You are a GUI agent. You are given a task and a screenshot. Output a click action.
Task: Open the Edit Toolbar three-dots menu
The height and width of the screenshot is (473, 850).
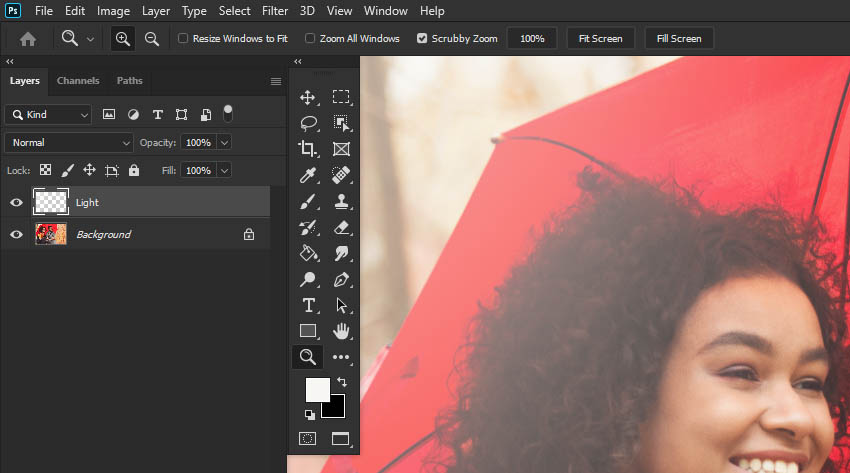click(x=341, y=357)
